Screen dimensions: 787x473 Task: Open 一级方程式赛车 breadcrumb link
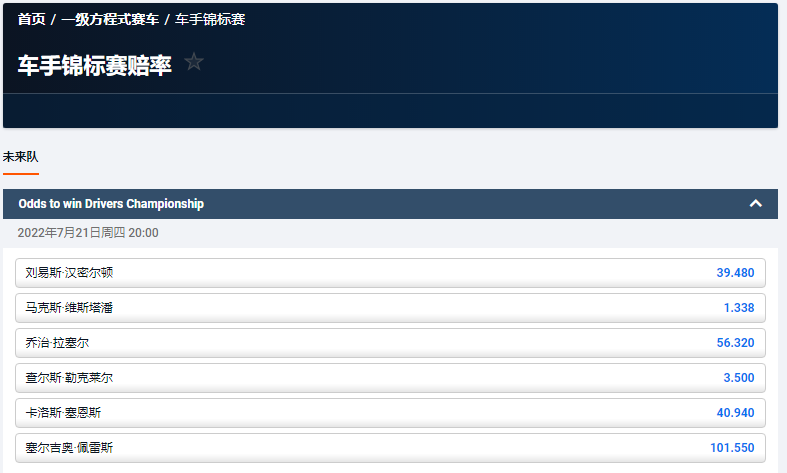click(109, 19)
